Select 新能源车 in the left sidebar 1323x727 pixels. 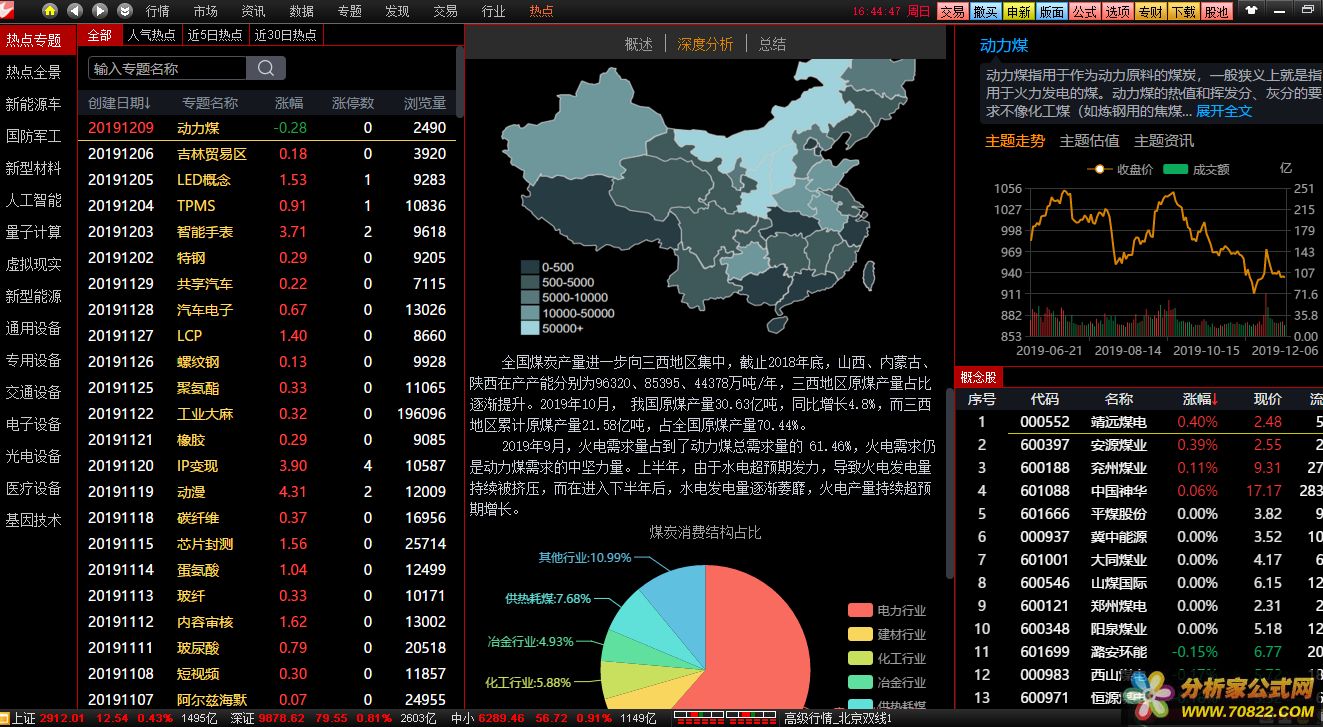pyautogui.click(x=34, y=104)
